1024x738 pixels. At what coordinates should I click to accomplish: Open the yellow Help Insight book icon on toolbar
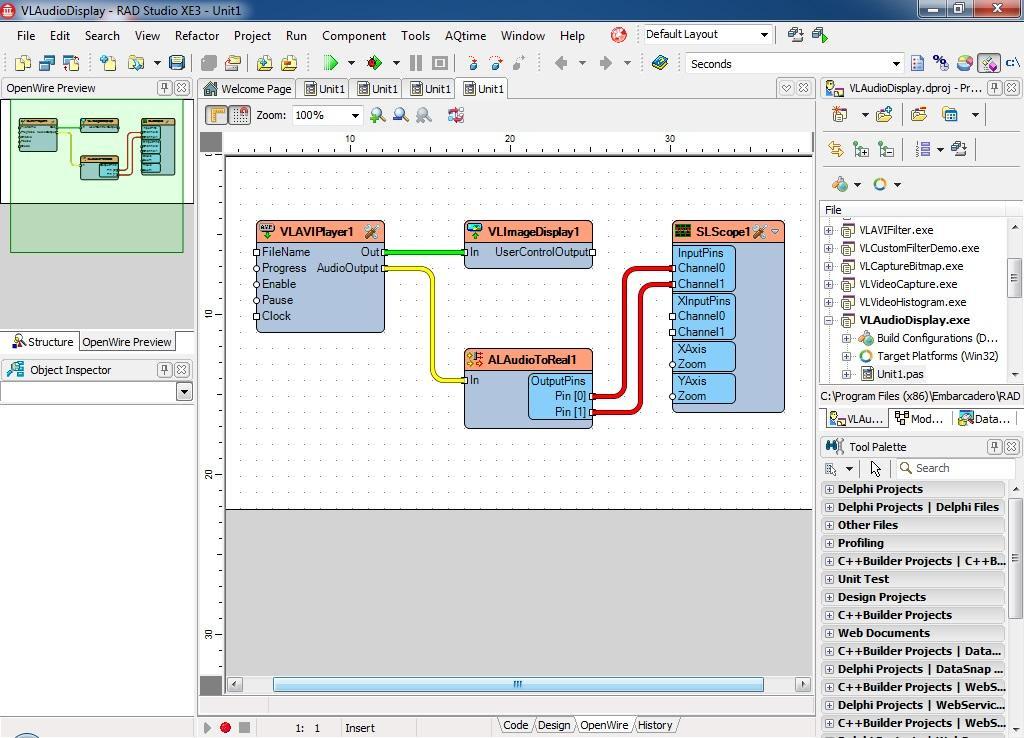coord(659,63)
